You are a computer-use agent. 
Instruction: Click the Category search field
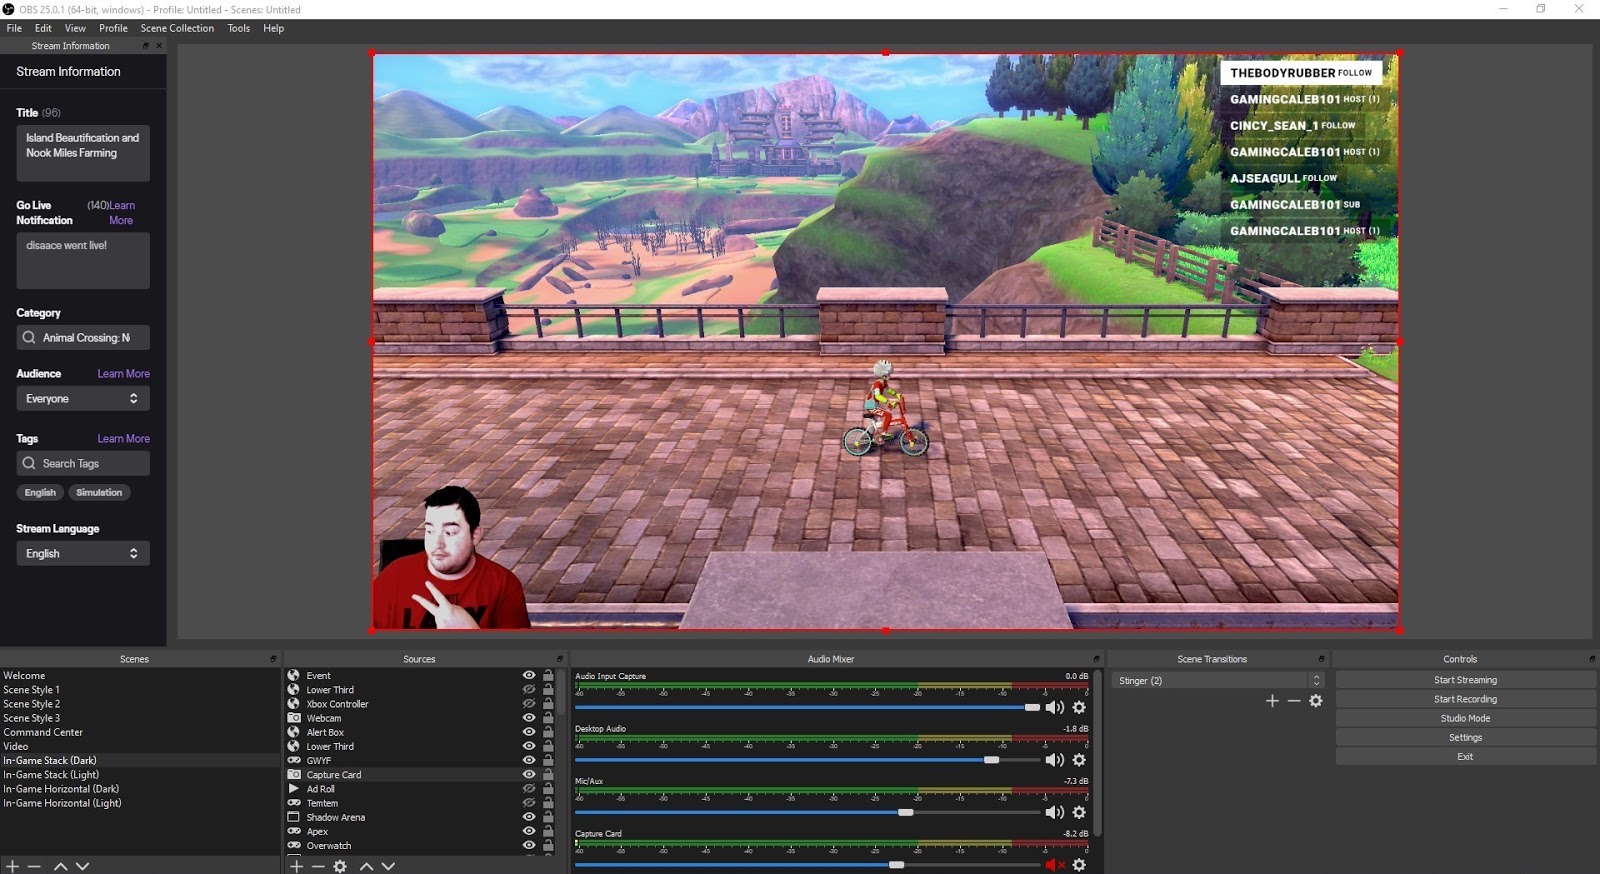pyautogui.click(x=83, y=337)
